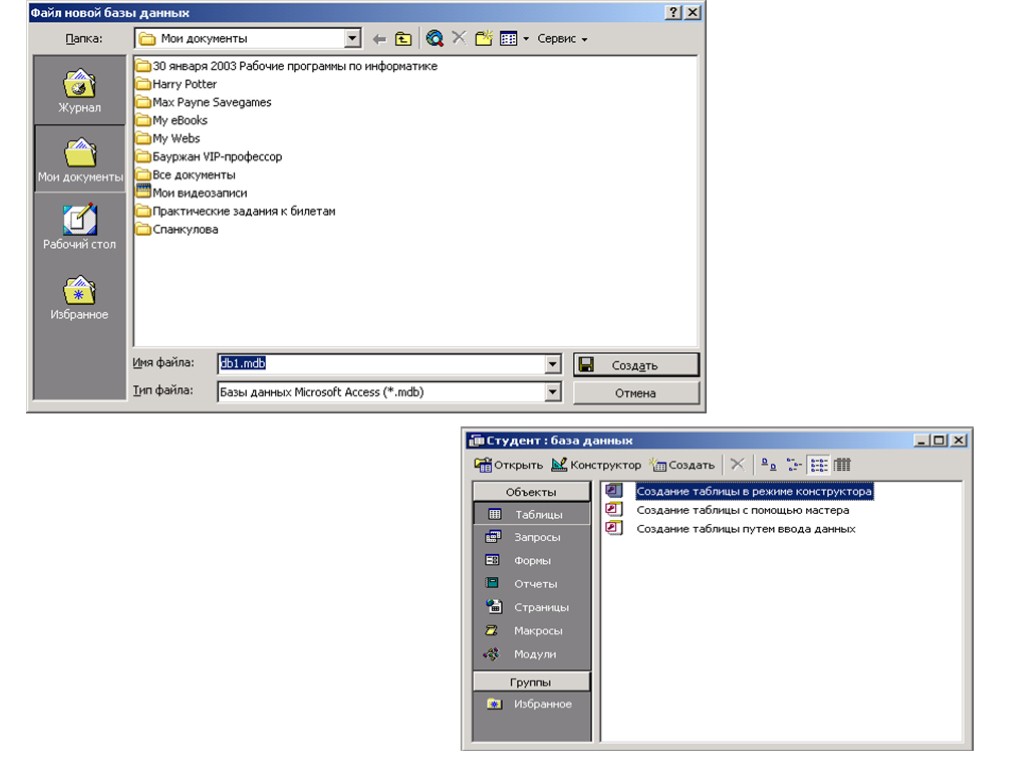Go back using the arrow icon in file dialog
1024x768 pixels.
tap(379, 39)
